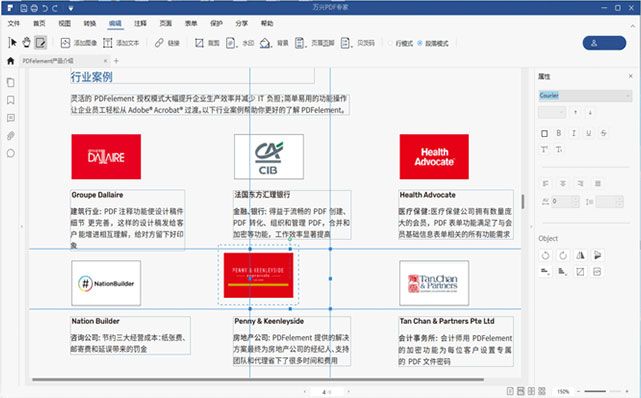Open the bookmarks sidebar panel icon
The width and height of the screenshot is (641, 398).
point(11,100)
